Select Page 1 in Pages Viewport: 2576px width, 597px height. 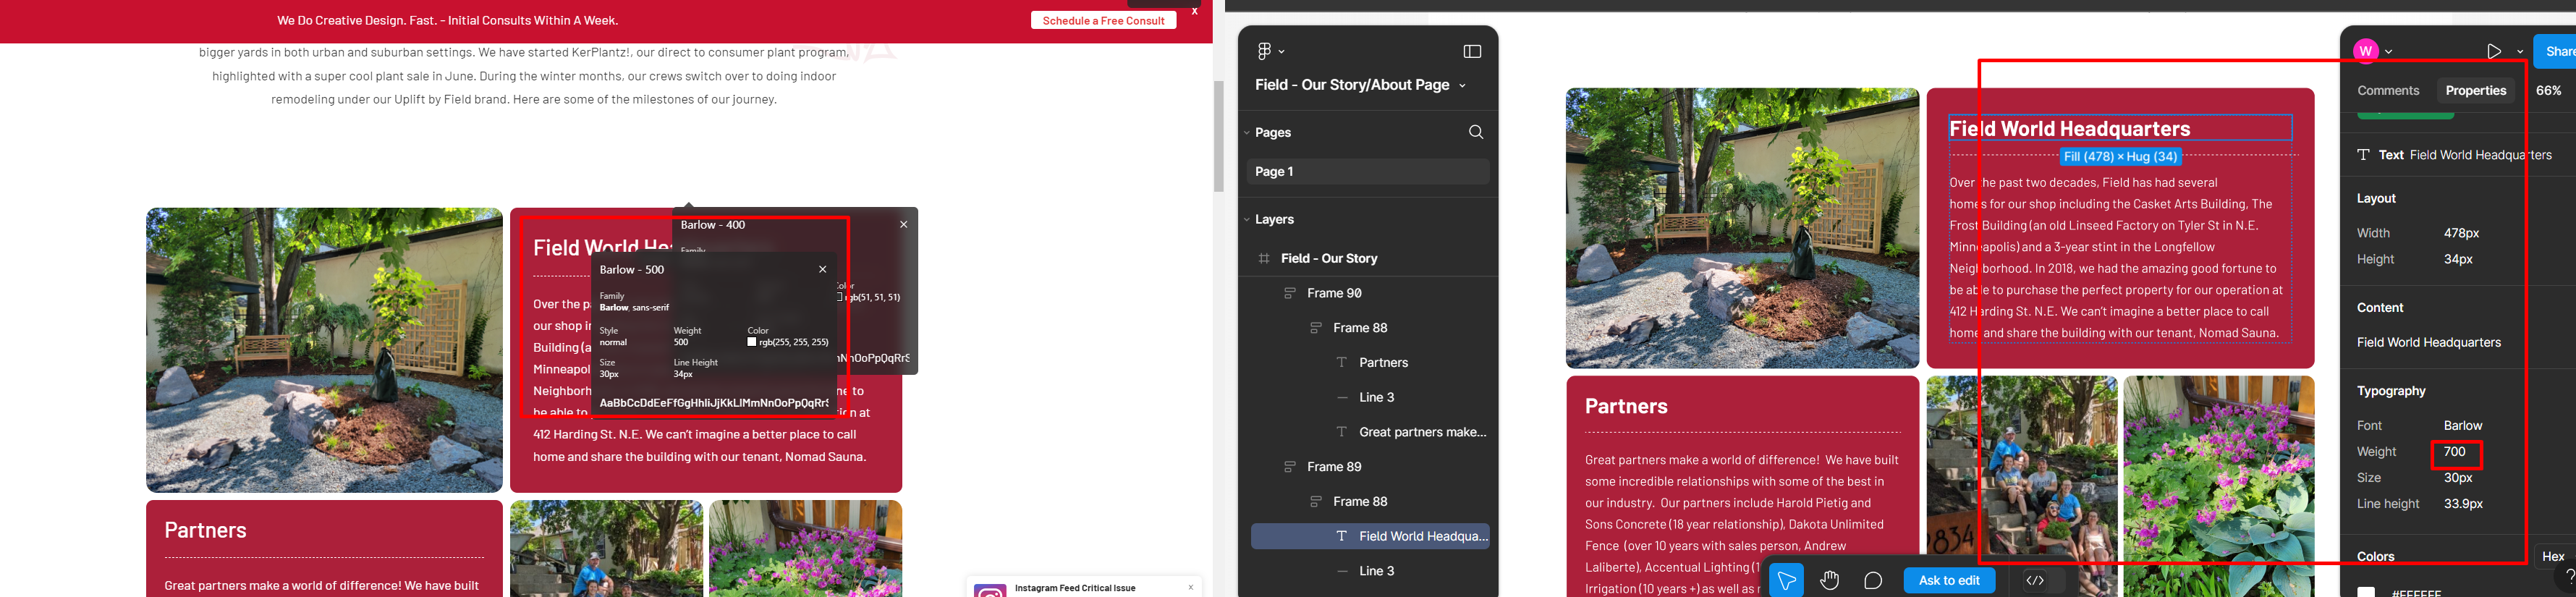(x=1368, y=171)
